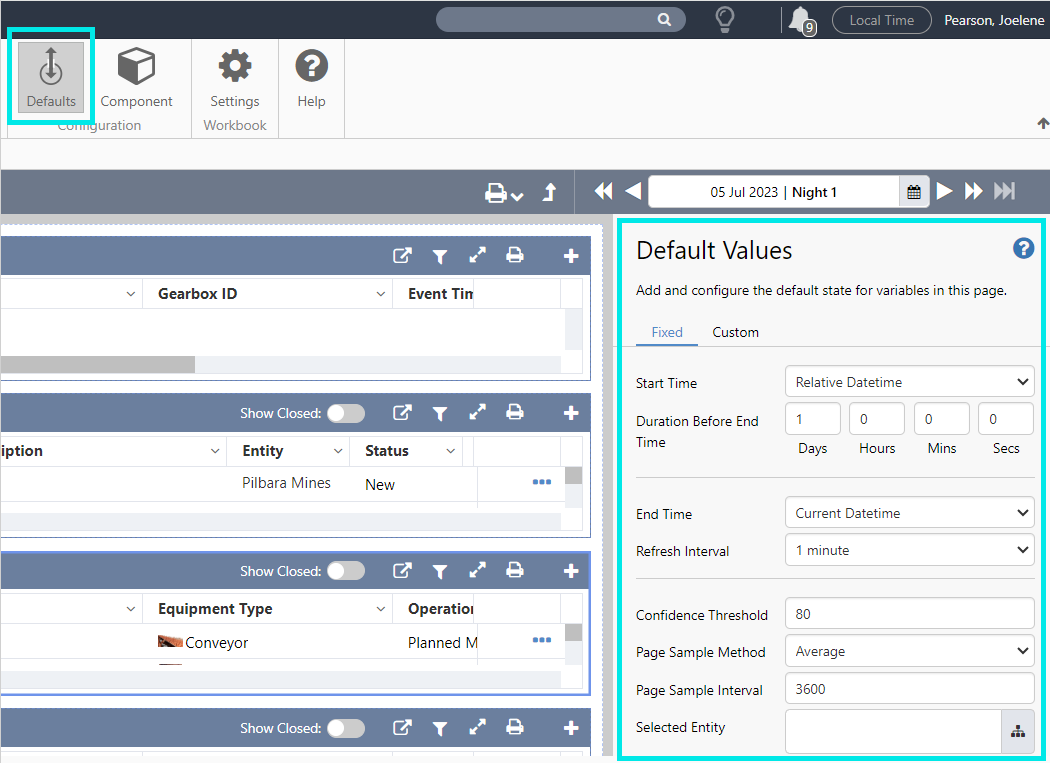
Task: Click the Default Values help icon
Action: coord(1023,249)
